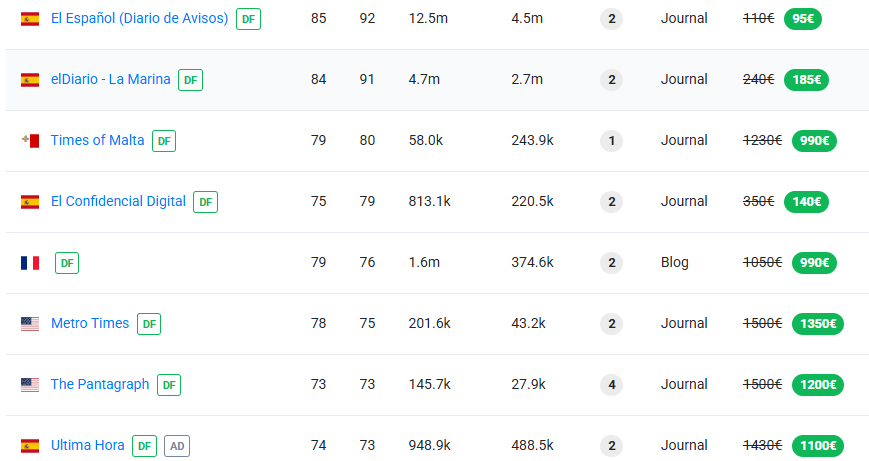Viewport: 869px width, 461px height.
Task: Open the El Español (Diario de Avisos) link
Action: (139, 18)
